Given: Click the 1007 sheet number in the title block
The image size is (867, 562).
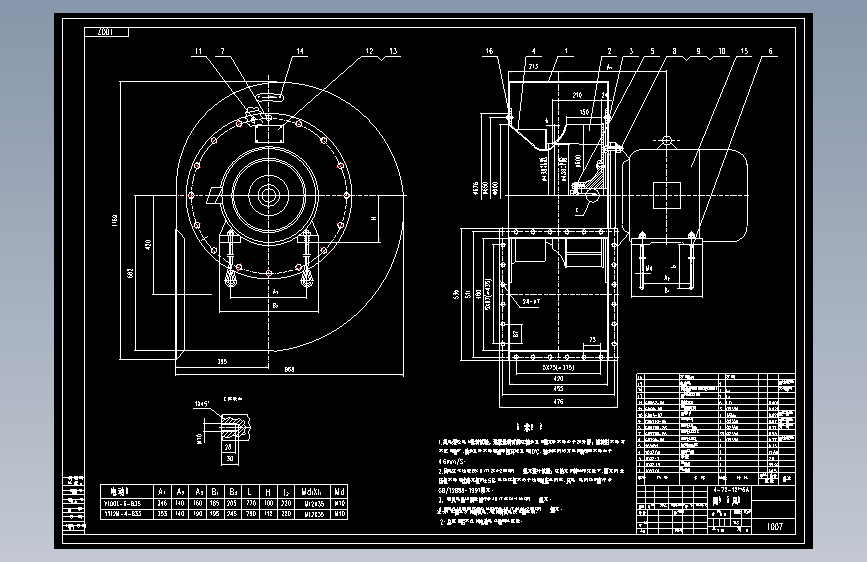Looking at the screenshot, I should [775, 527].
